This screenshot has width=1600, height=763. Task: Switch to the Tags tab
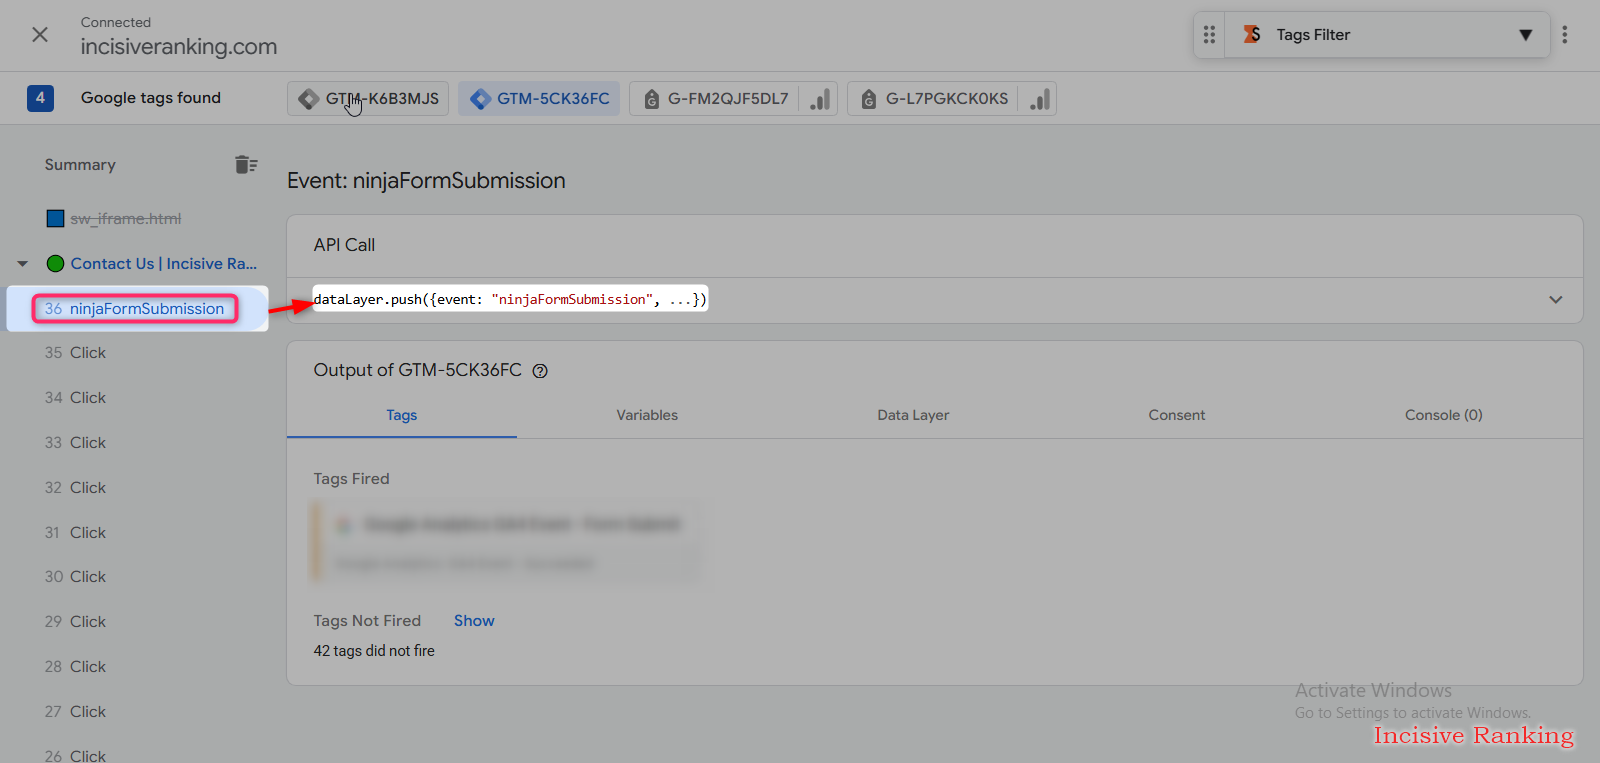pos(402,415)
